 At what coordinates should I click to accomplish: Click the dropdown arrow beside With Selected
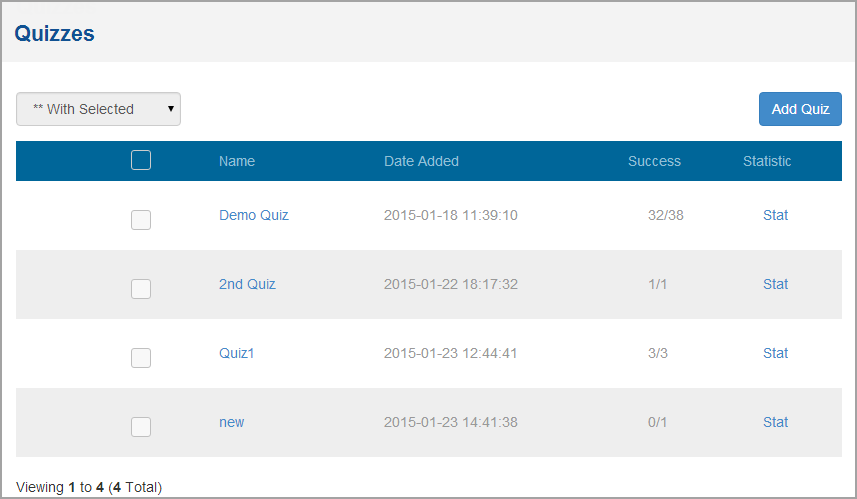point(171,109)
